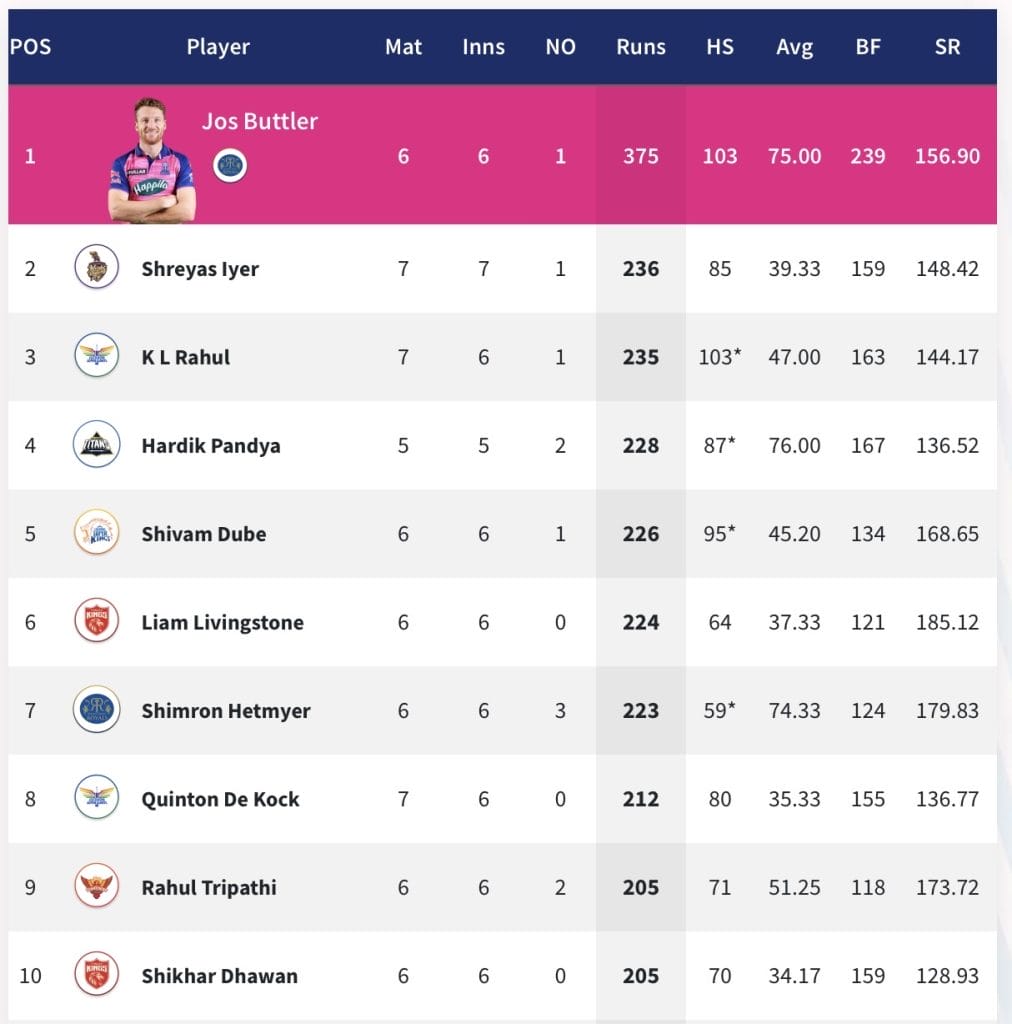Click K L Rahul's Lucknow team logo
The width and height of the screenshot is (1012, 1024).
[96, 356]
